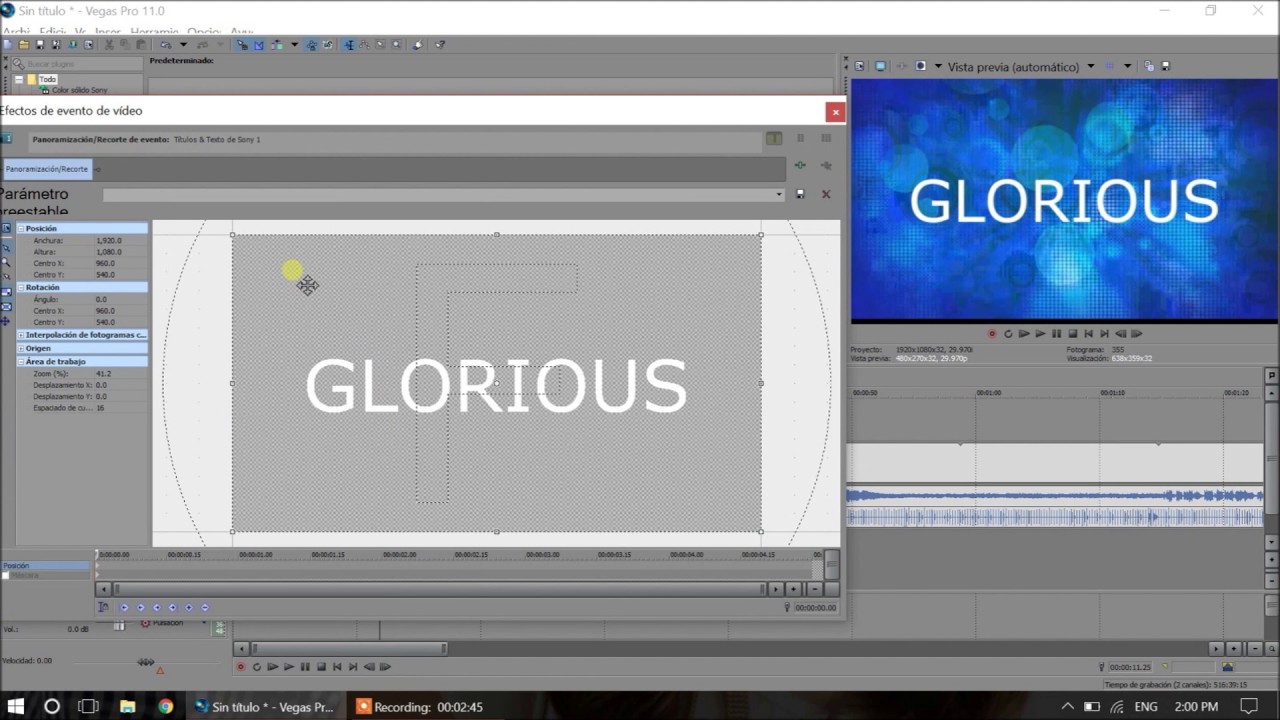Close the Efectos de evento de vídeo dialog
Image resolution: width=1280 pixels, height=720 pixels.
834,112
